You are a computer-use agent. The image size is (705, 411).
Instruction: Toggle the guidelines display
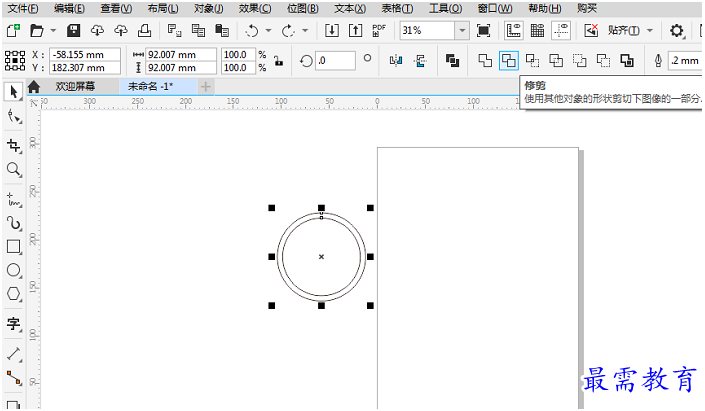(561, 31)
